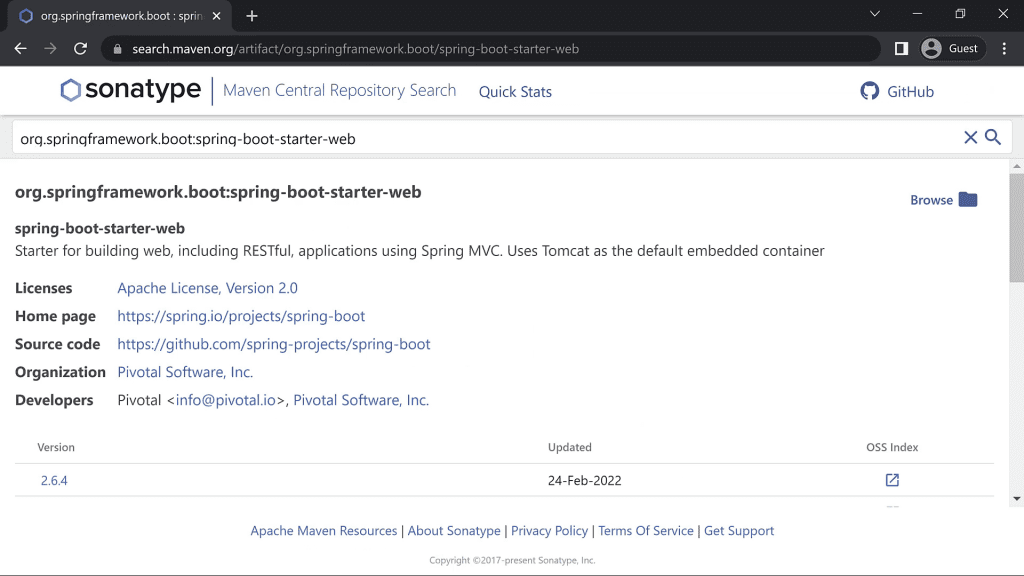Open the Chrome three-dot menu

coord(1004,48)
